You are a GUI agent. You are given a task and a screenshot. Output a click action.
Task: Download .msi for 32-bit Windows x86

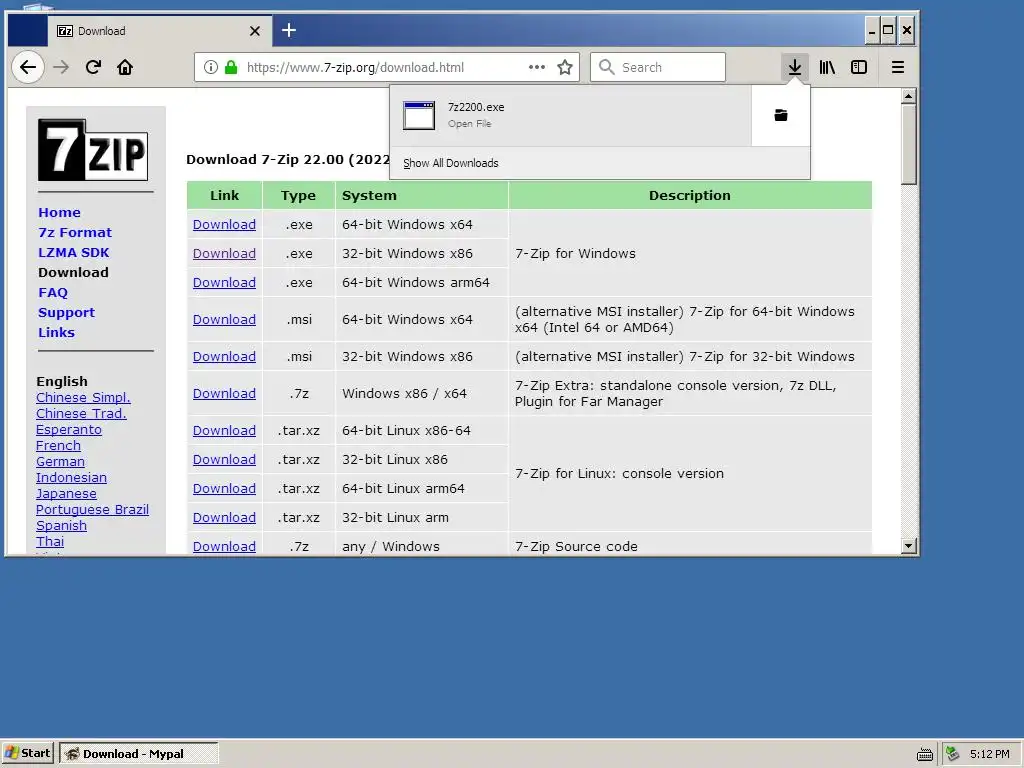[224, 357]
